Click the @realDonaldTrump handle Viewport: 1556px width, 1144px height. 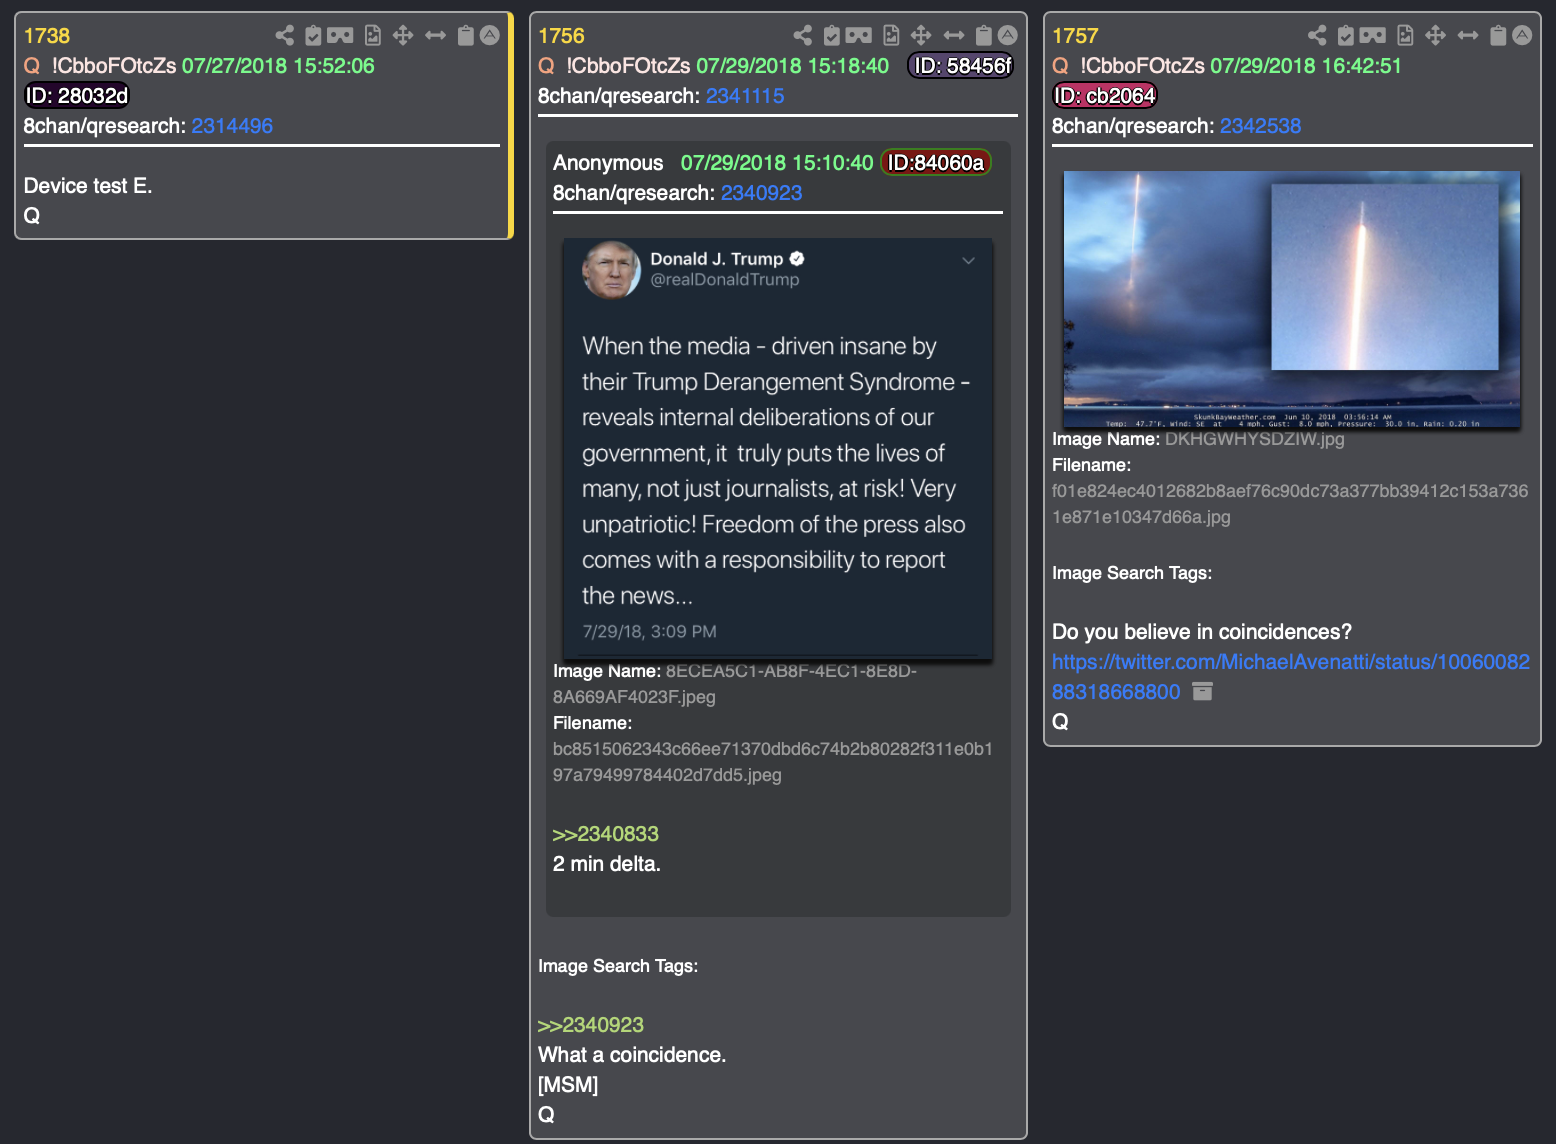725,280
